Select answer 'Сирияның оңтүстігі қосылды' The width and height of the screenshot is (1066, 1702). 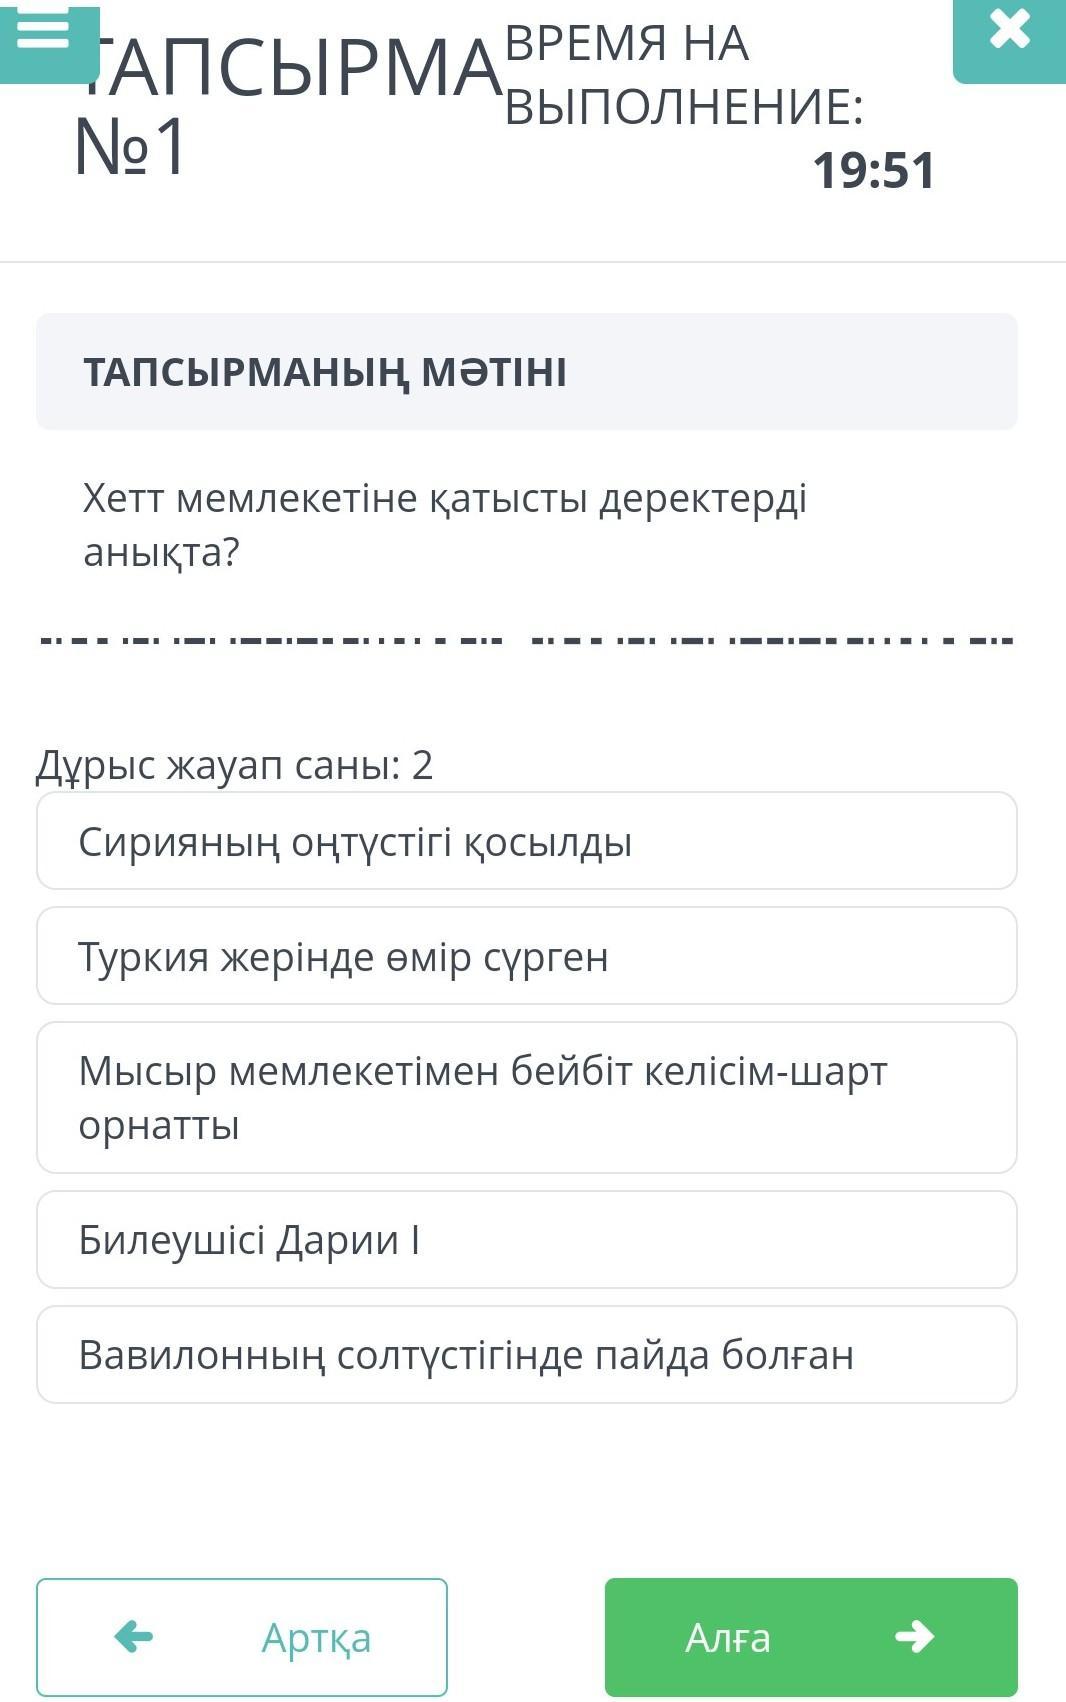[x=526, y=841]
